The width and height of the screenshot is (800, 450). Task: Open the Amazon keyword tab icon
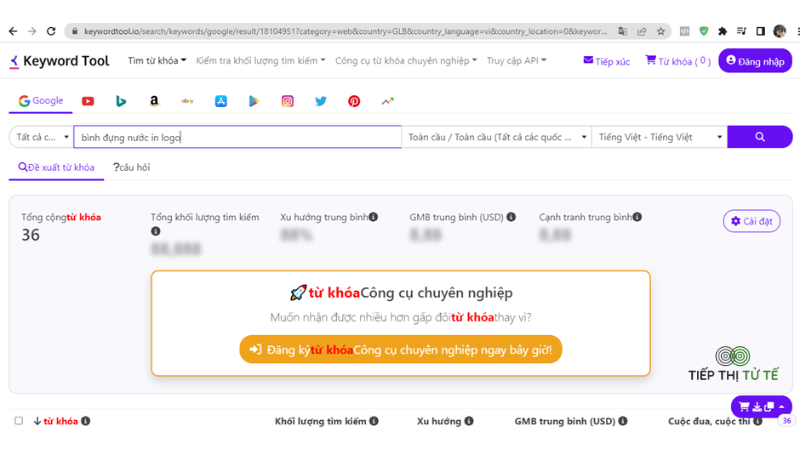click(x=154, y=101)
